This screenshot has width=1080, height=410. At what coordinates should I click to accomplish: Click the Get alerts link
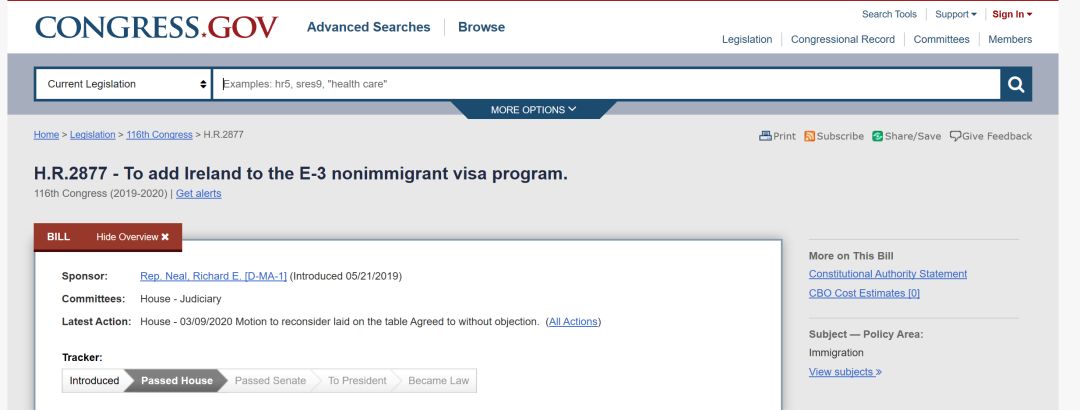coord(198,193)
